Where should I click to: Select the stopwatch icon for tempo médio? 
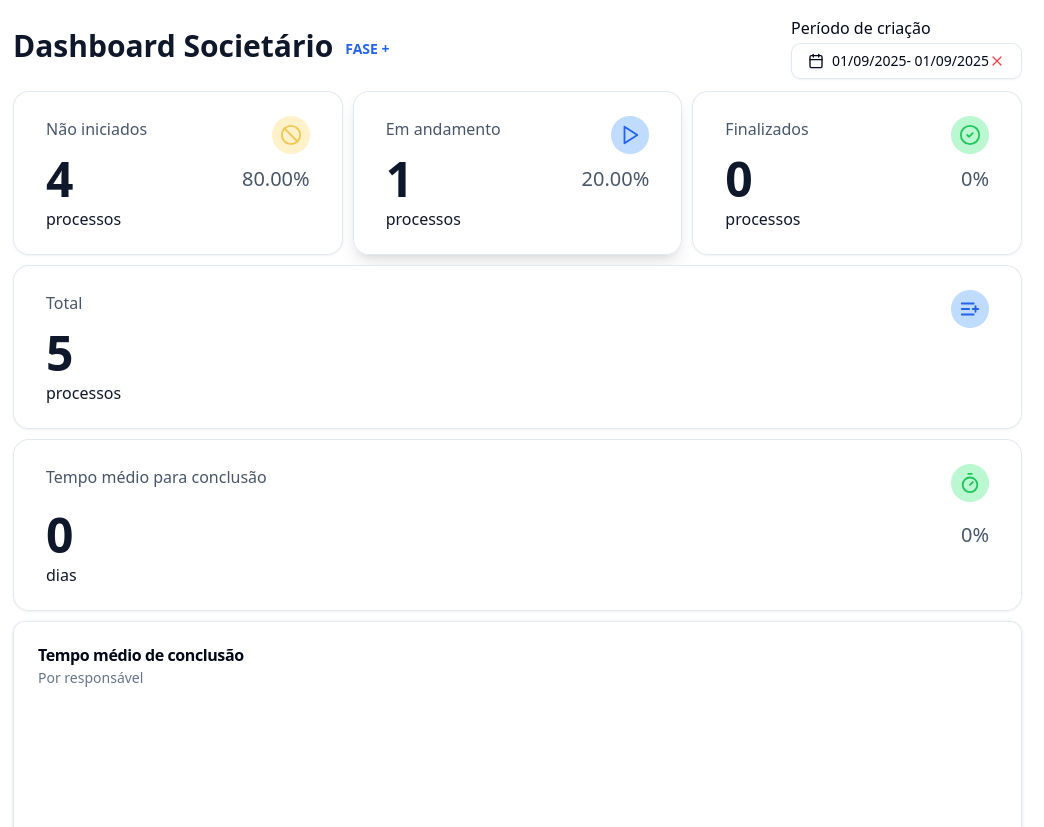pyautogui.click(x=970, y=483)
